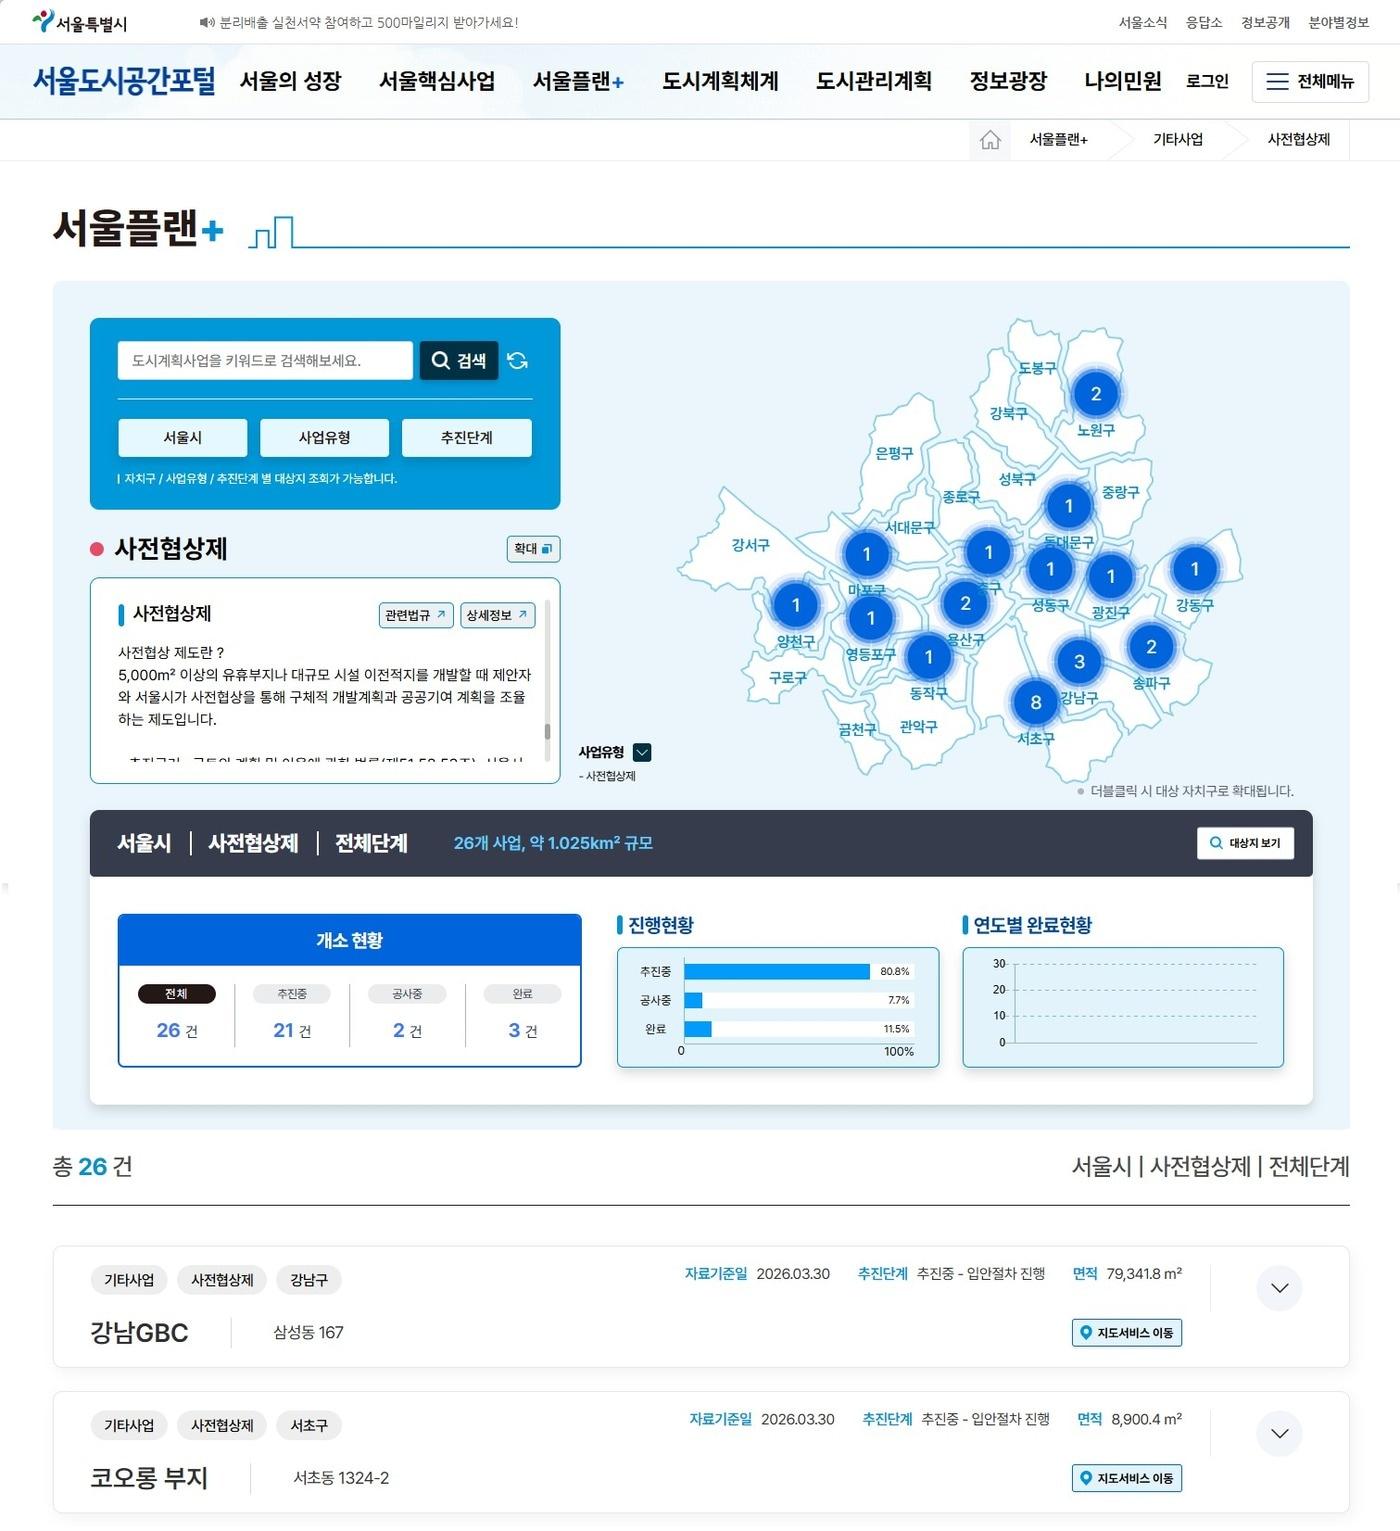
Task: Click the 서울도시공간포털 site title
Action: point(124,81)
